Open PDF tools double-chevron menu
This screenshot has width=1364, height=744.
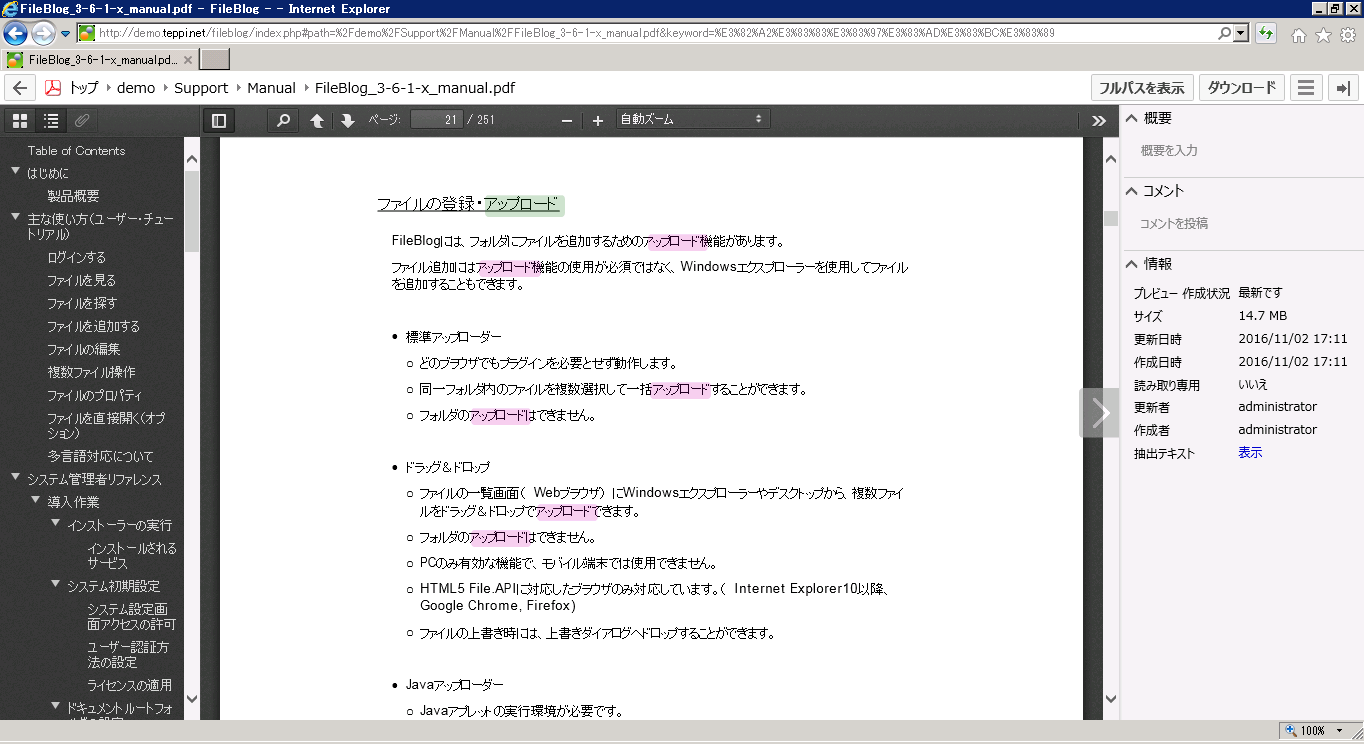[x=1099, y=121]
